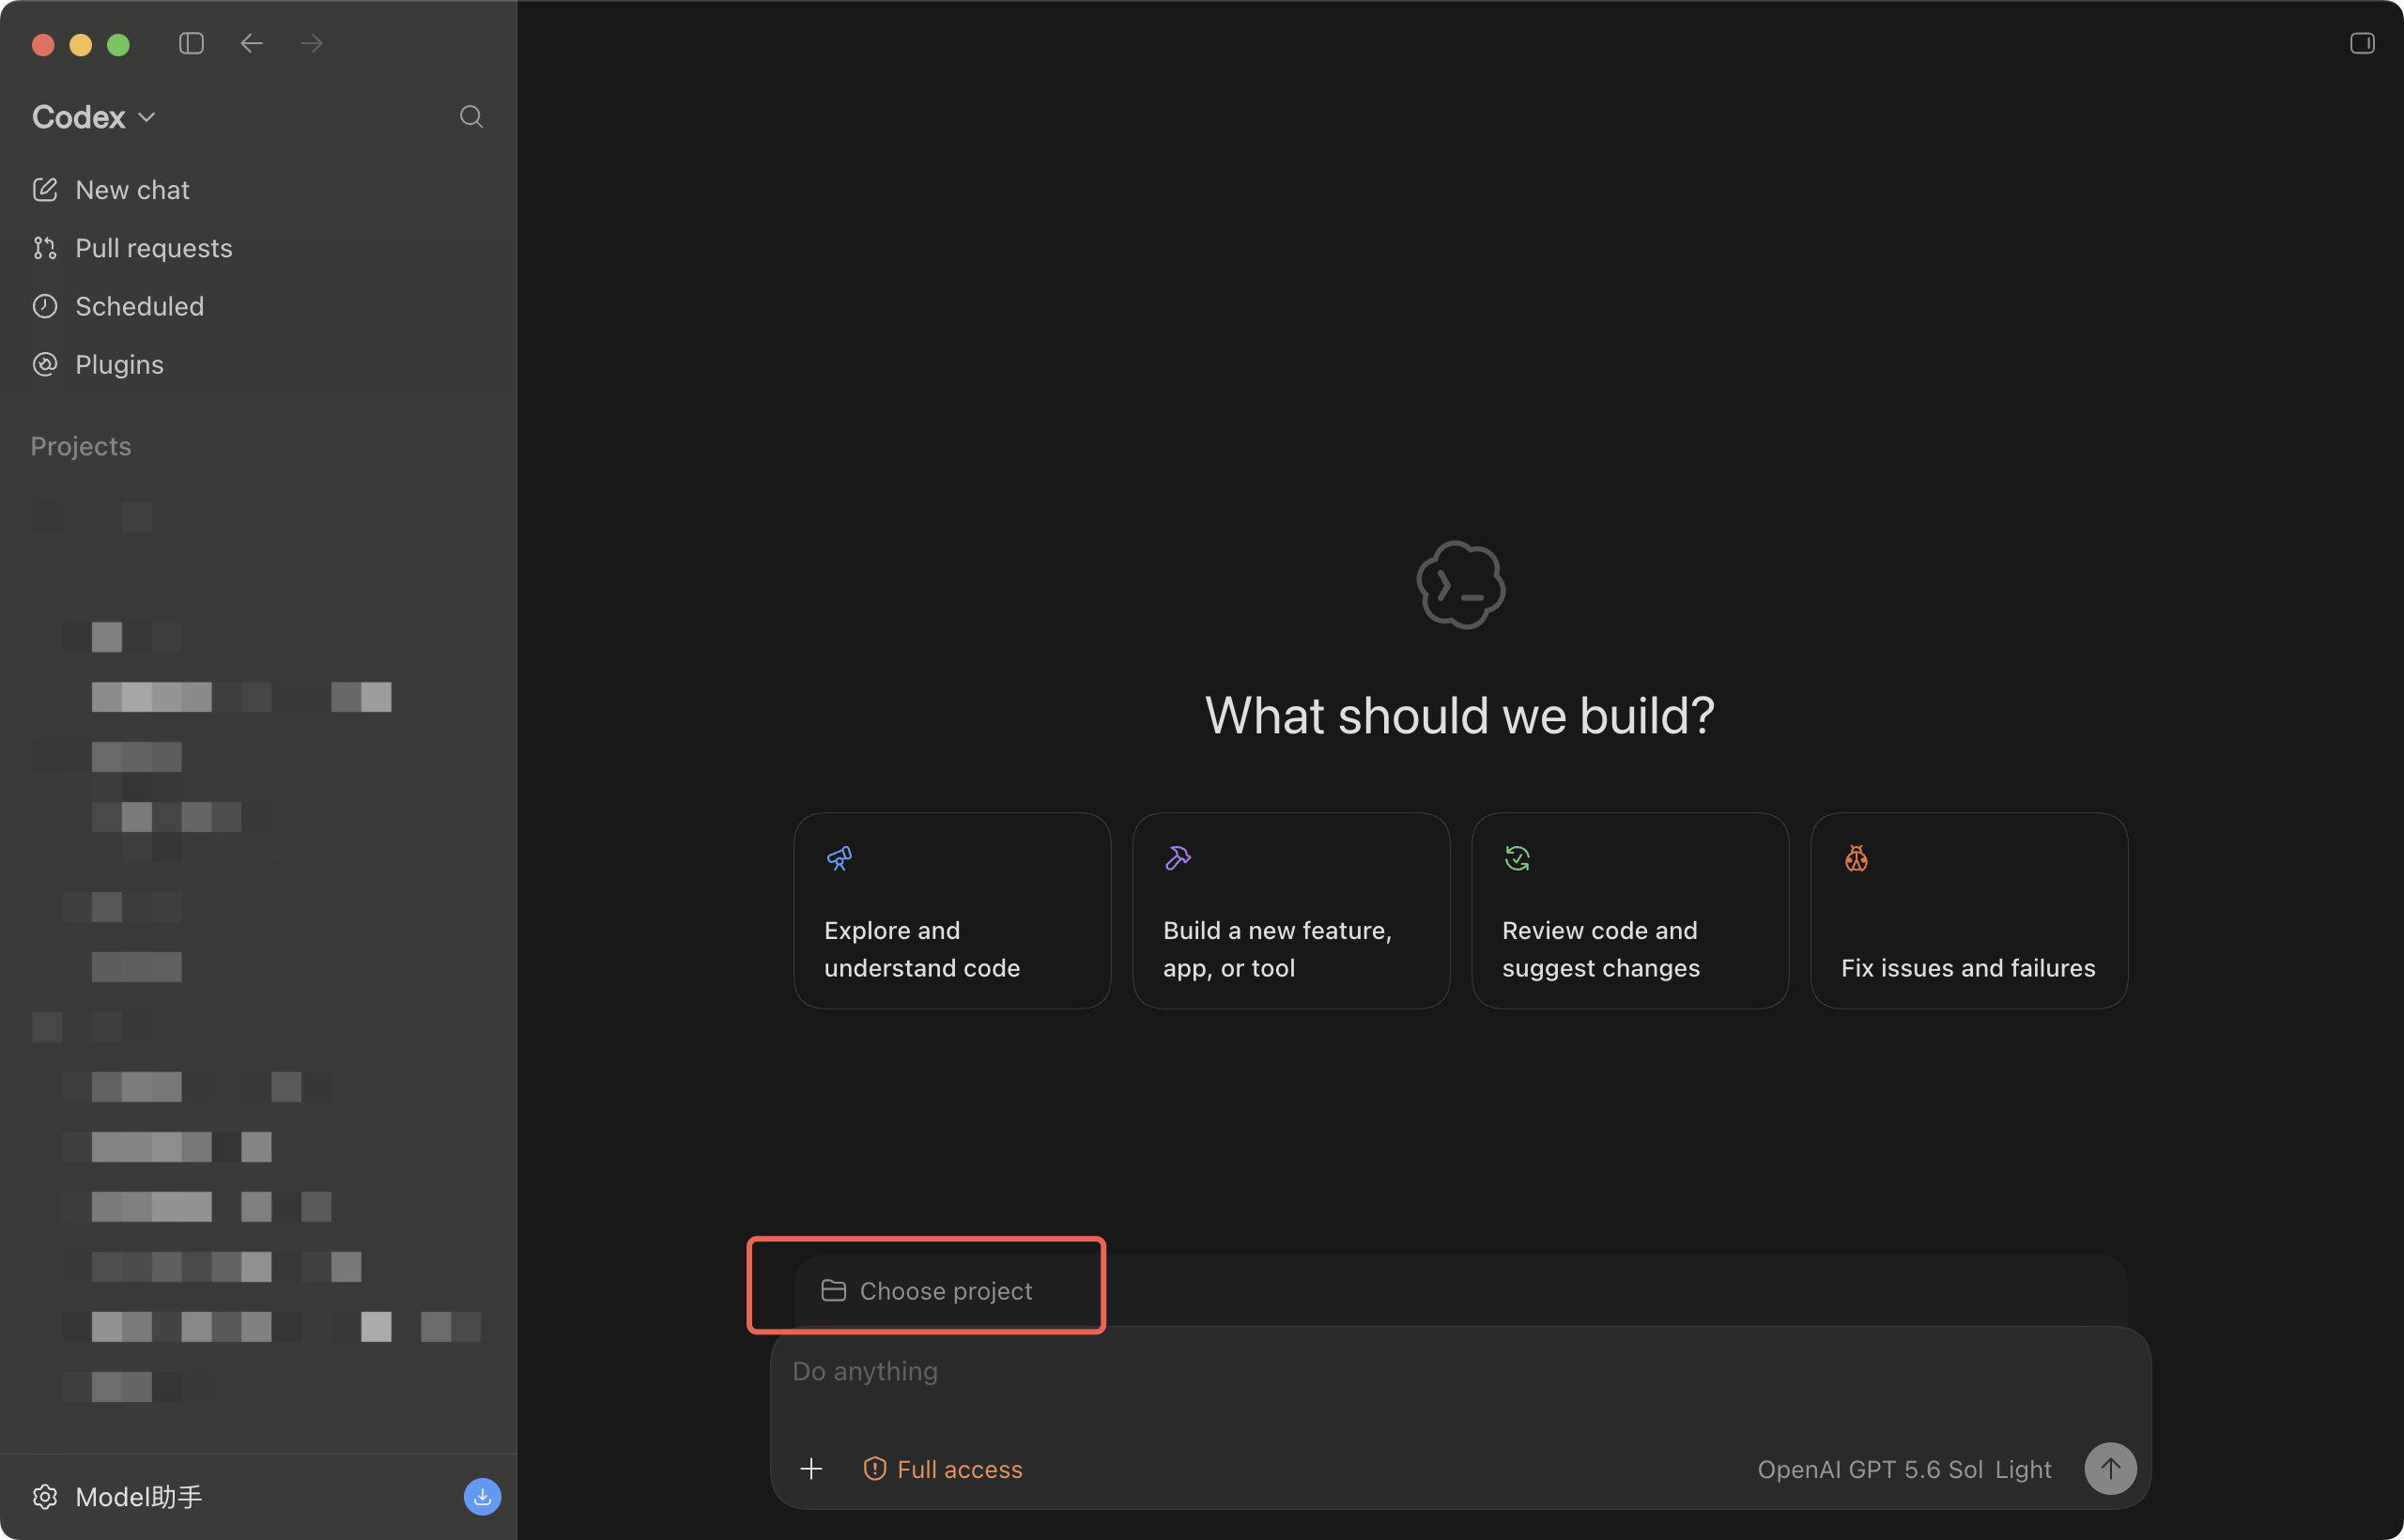Image resolution: width=2404 pixels, height=1540 pixels.
Task: Open the Scheduled section
Action: [118, 306]
